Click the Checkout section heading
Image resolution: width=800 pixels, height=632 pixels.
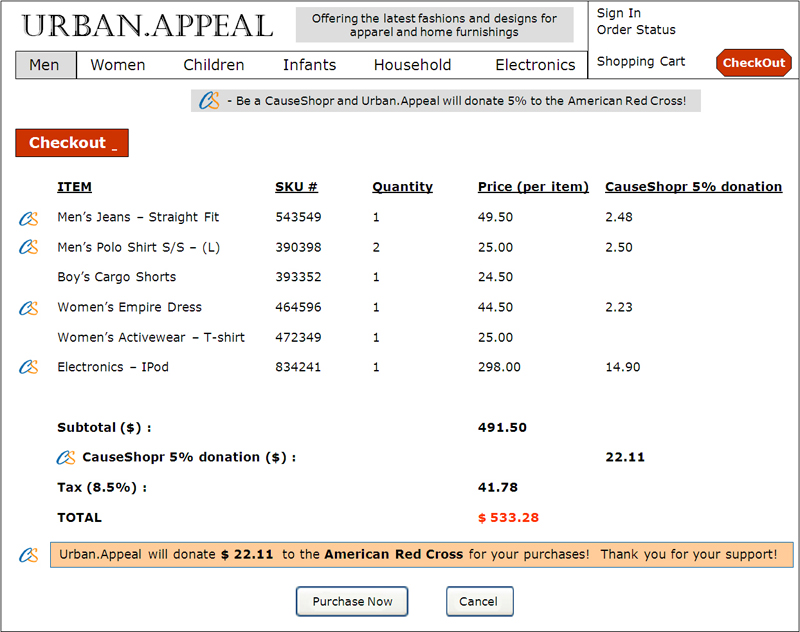pyautogui.click(x=72, y=143)
